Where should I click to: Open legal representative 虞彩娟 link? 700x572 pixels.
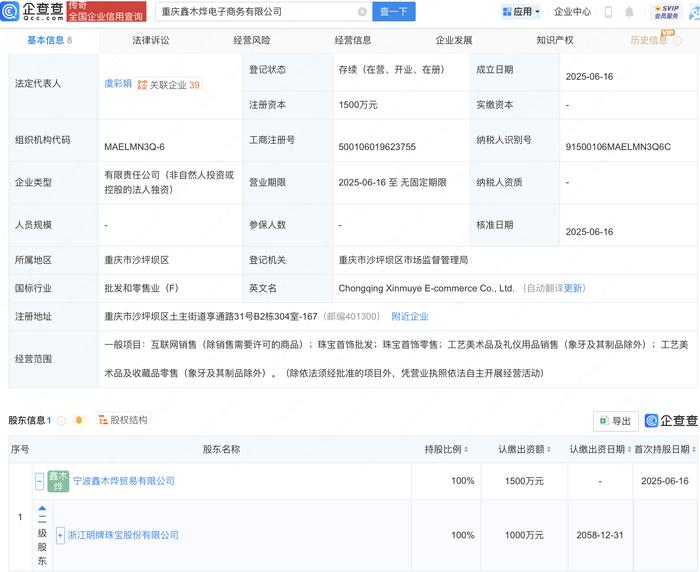pyautogui.click(x=118, y=84)
